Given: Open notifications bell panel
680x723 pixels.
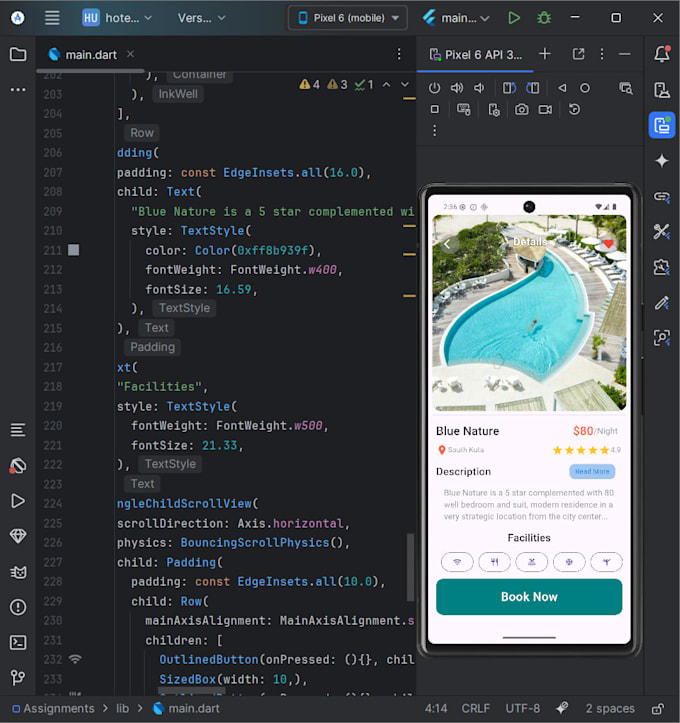Looking at the screenshot, I should click(x=662, y=54).
